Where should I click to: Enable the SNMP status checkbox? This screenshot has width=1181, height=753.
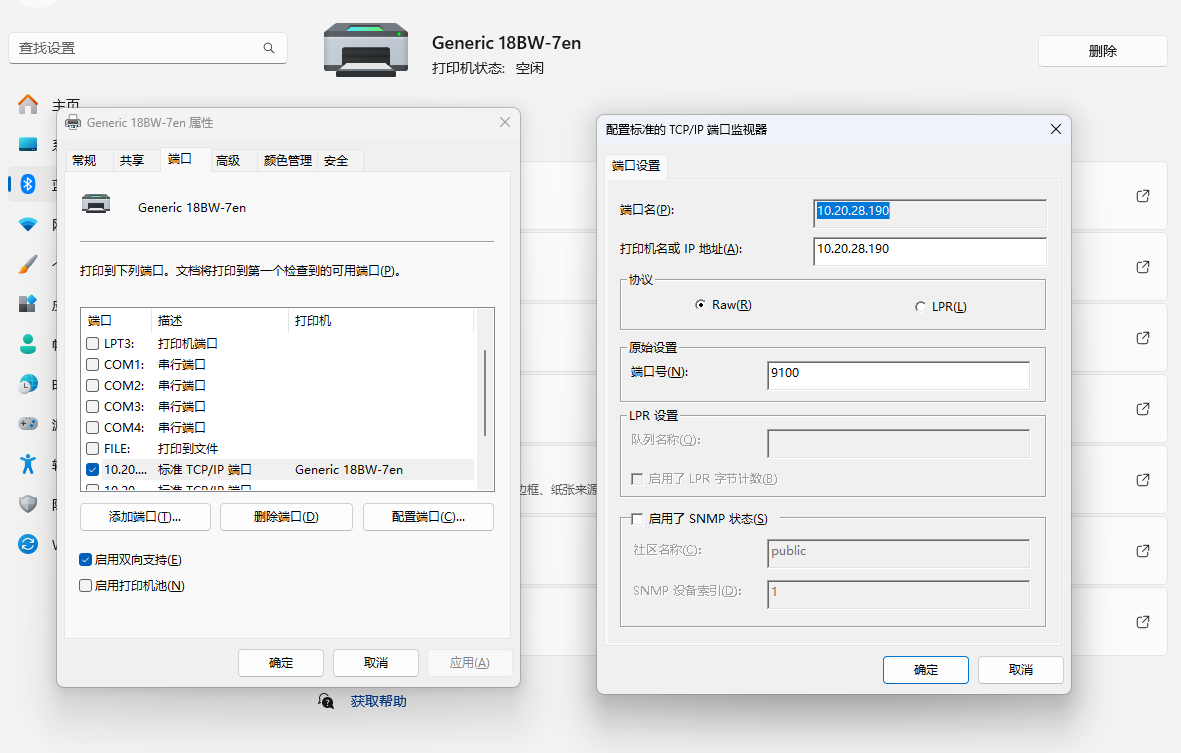[x=636, y=519]
